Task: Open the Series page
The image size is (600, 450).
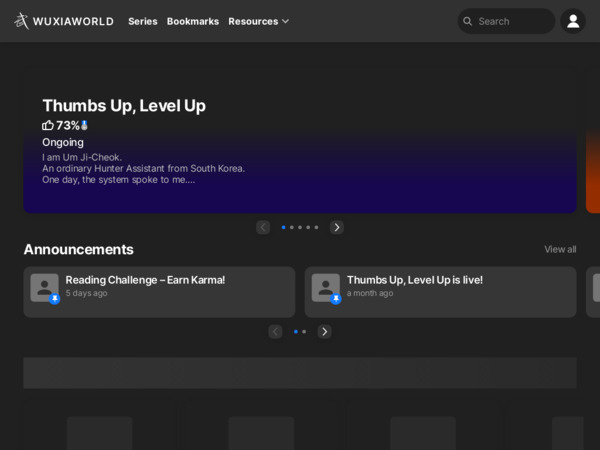Action: pos(143,21)
